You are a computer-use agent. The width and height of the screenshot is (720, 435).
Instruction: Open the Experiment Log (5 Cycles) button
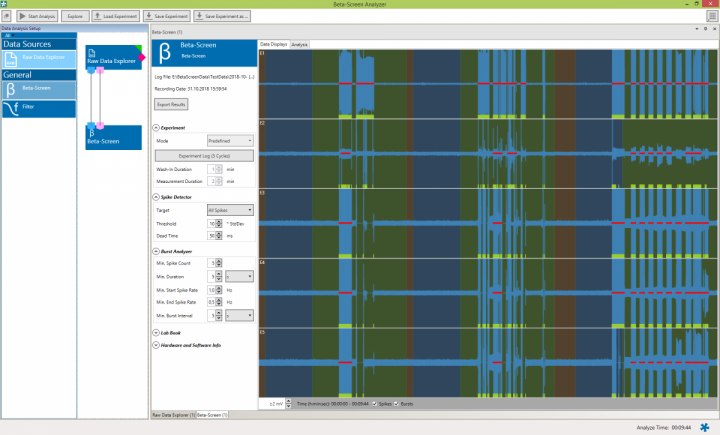pyautogui.click(x=204, y=156)
